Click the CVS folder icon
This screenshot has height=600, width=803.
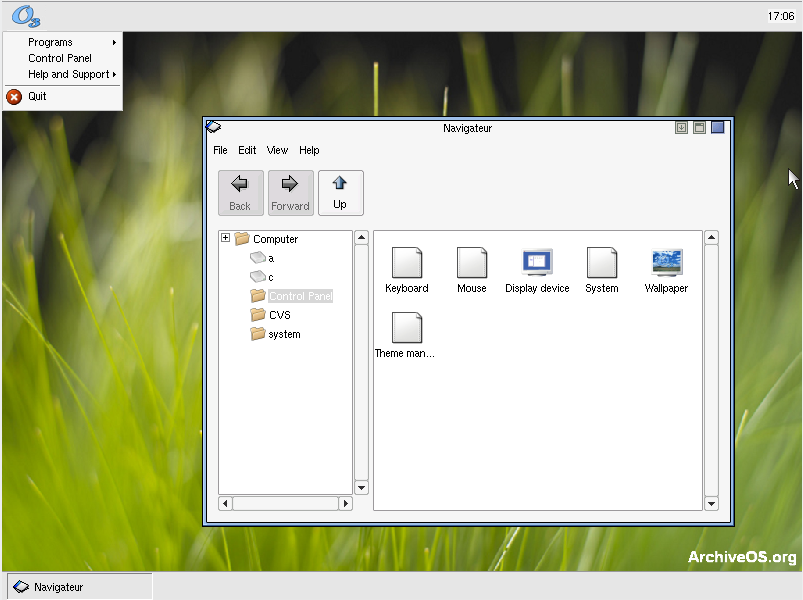click(258, 314)
